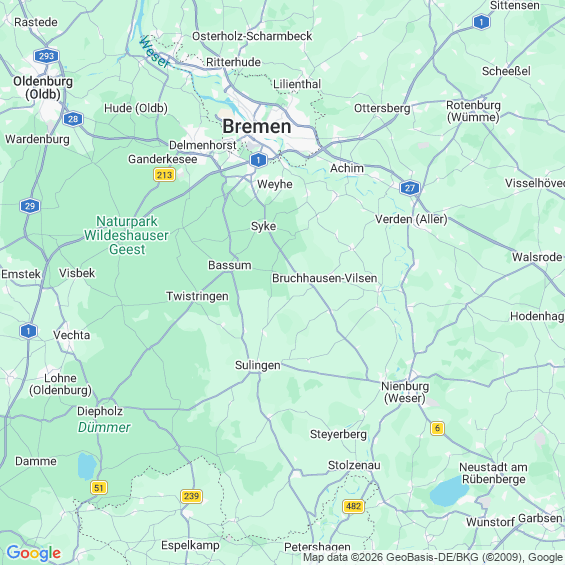Viewport: 565px width, 565px height.
Task: Click the yellow B6 road marker
Action: tap(437, 428)
